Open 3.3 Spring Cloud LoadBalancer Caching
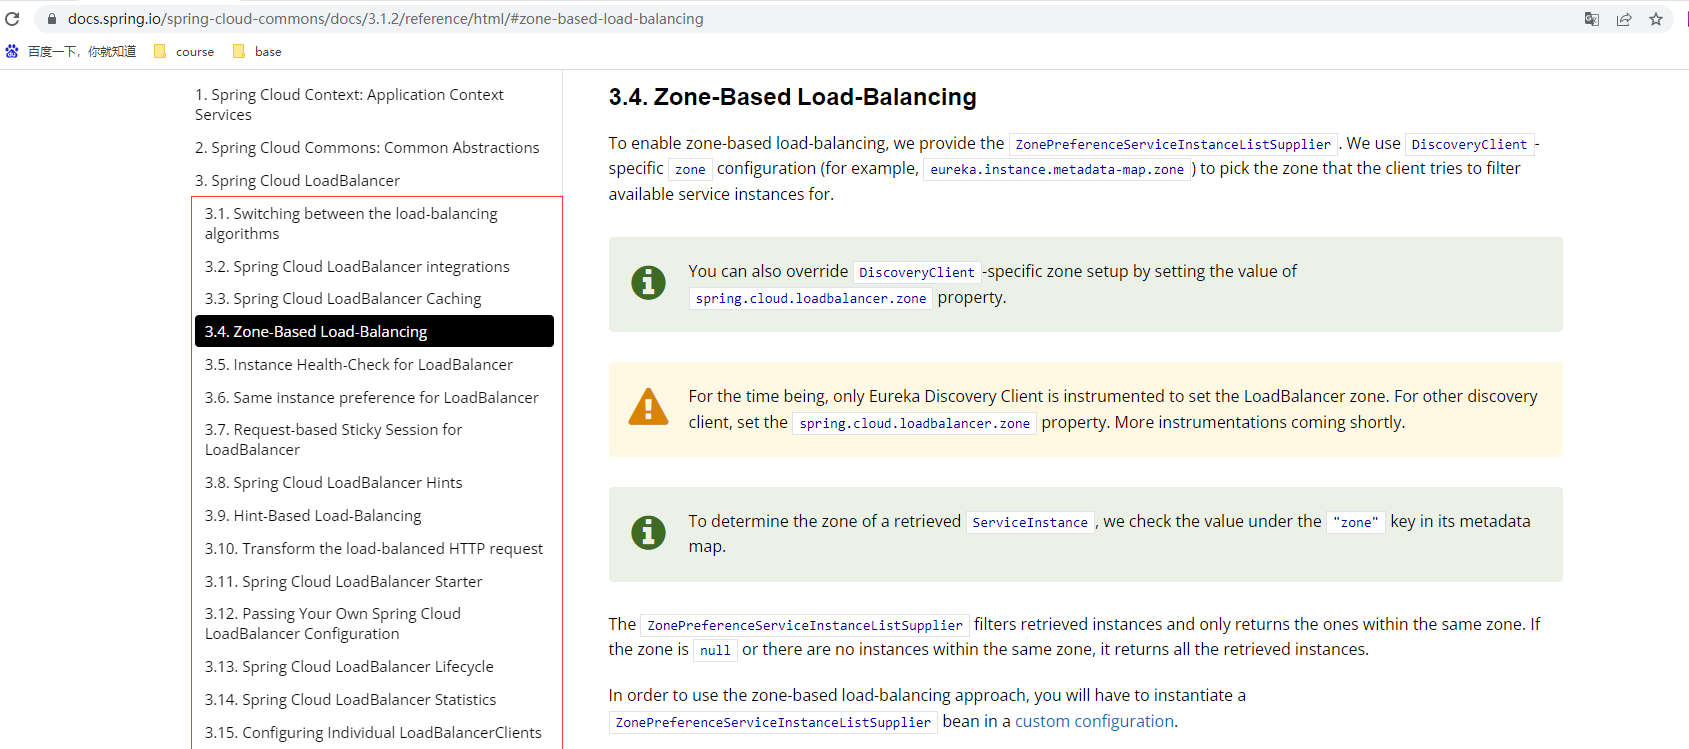1689x749 pixels. 343,299
